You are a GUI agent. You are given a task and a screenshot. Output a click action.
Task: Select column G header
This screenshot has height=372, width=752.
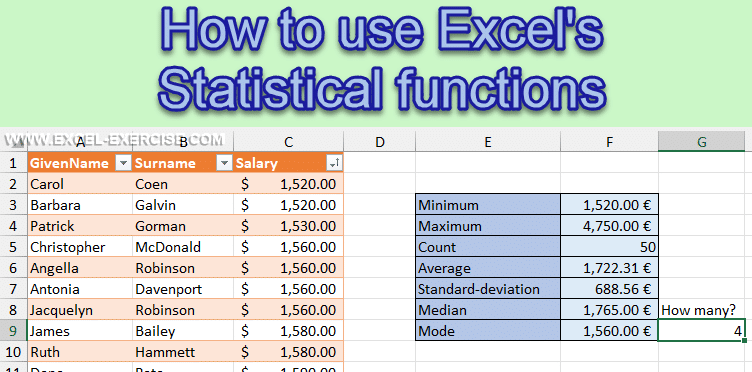(x=701, y=141)
